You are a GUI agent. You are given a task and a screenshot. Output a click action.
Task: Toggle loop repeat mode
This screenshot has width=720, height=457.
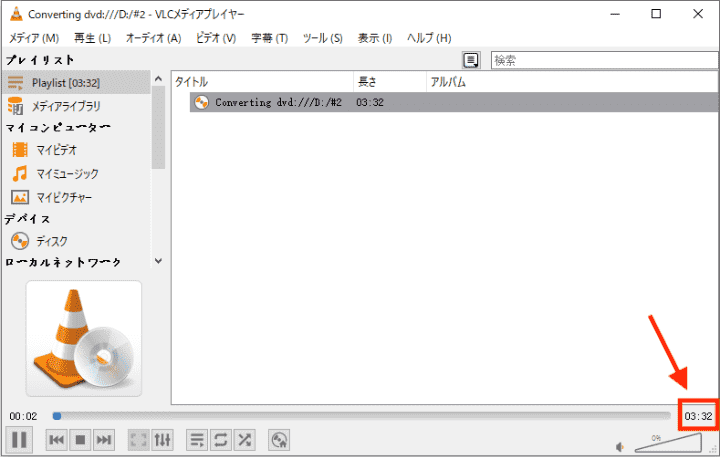(221, 440)
